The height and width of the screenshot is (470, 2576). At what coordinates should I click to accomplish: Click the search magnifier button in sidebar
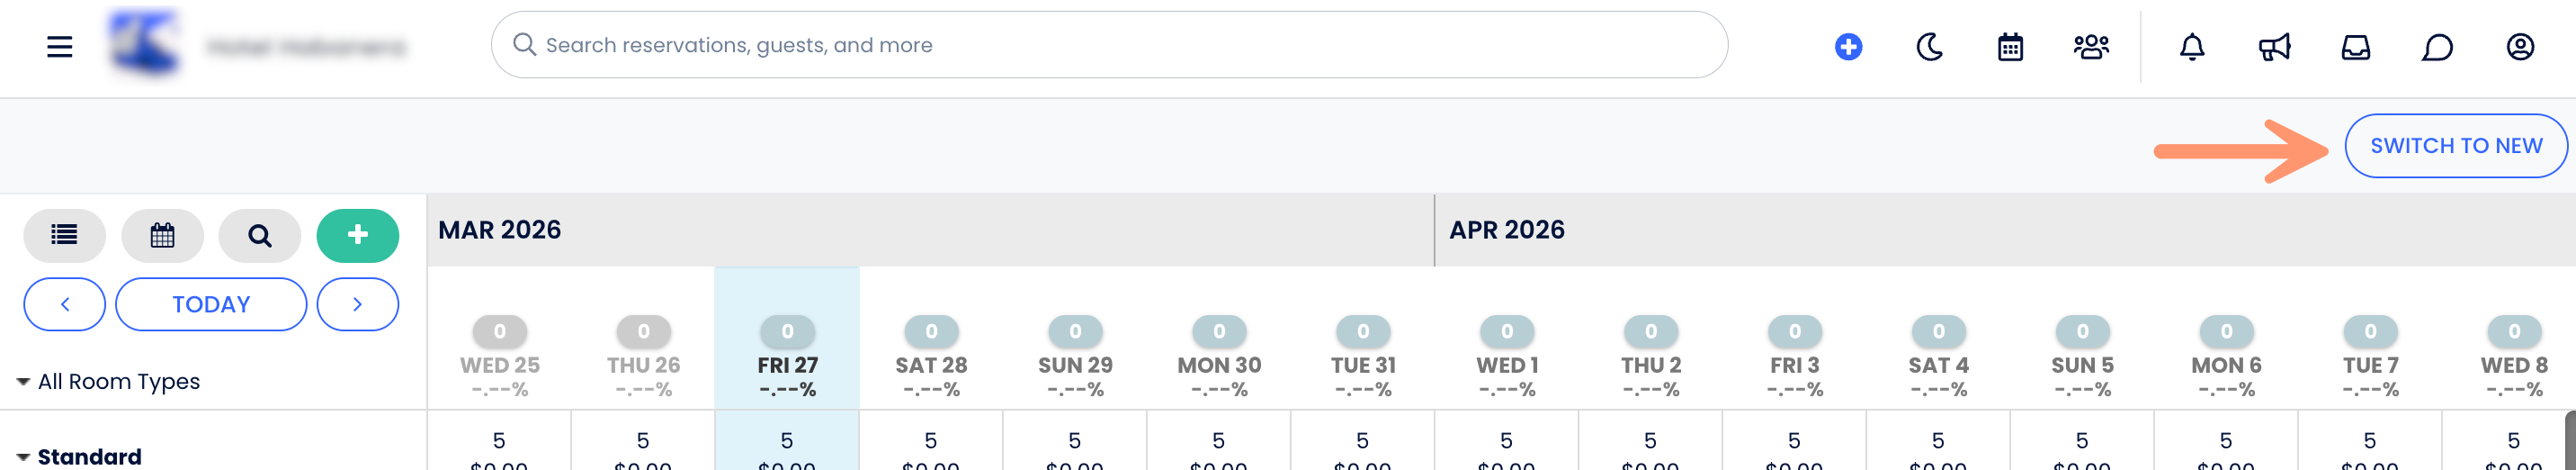click(260, 235)
